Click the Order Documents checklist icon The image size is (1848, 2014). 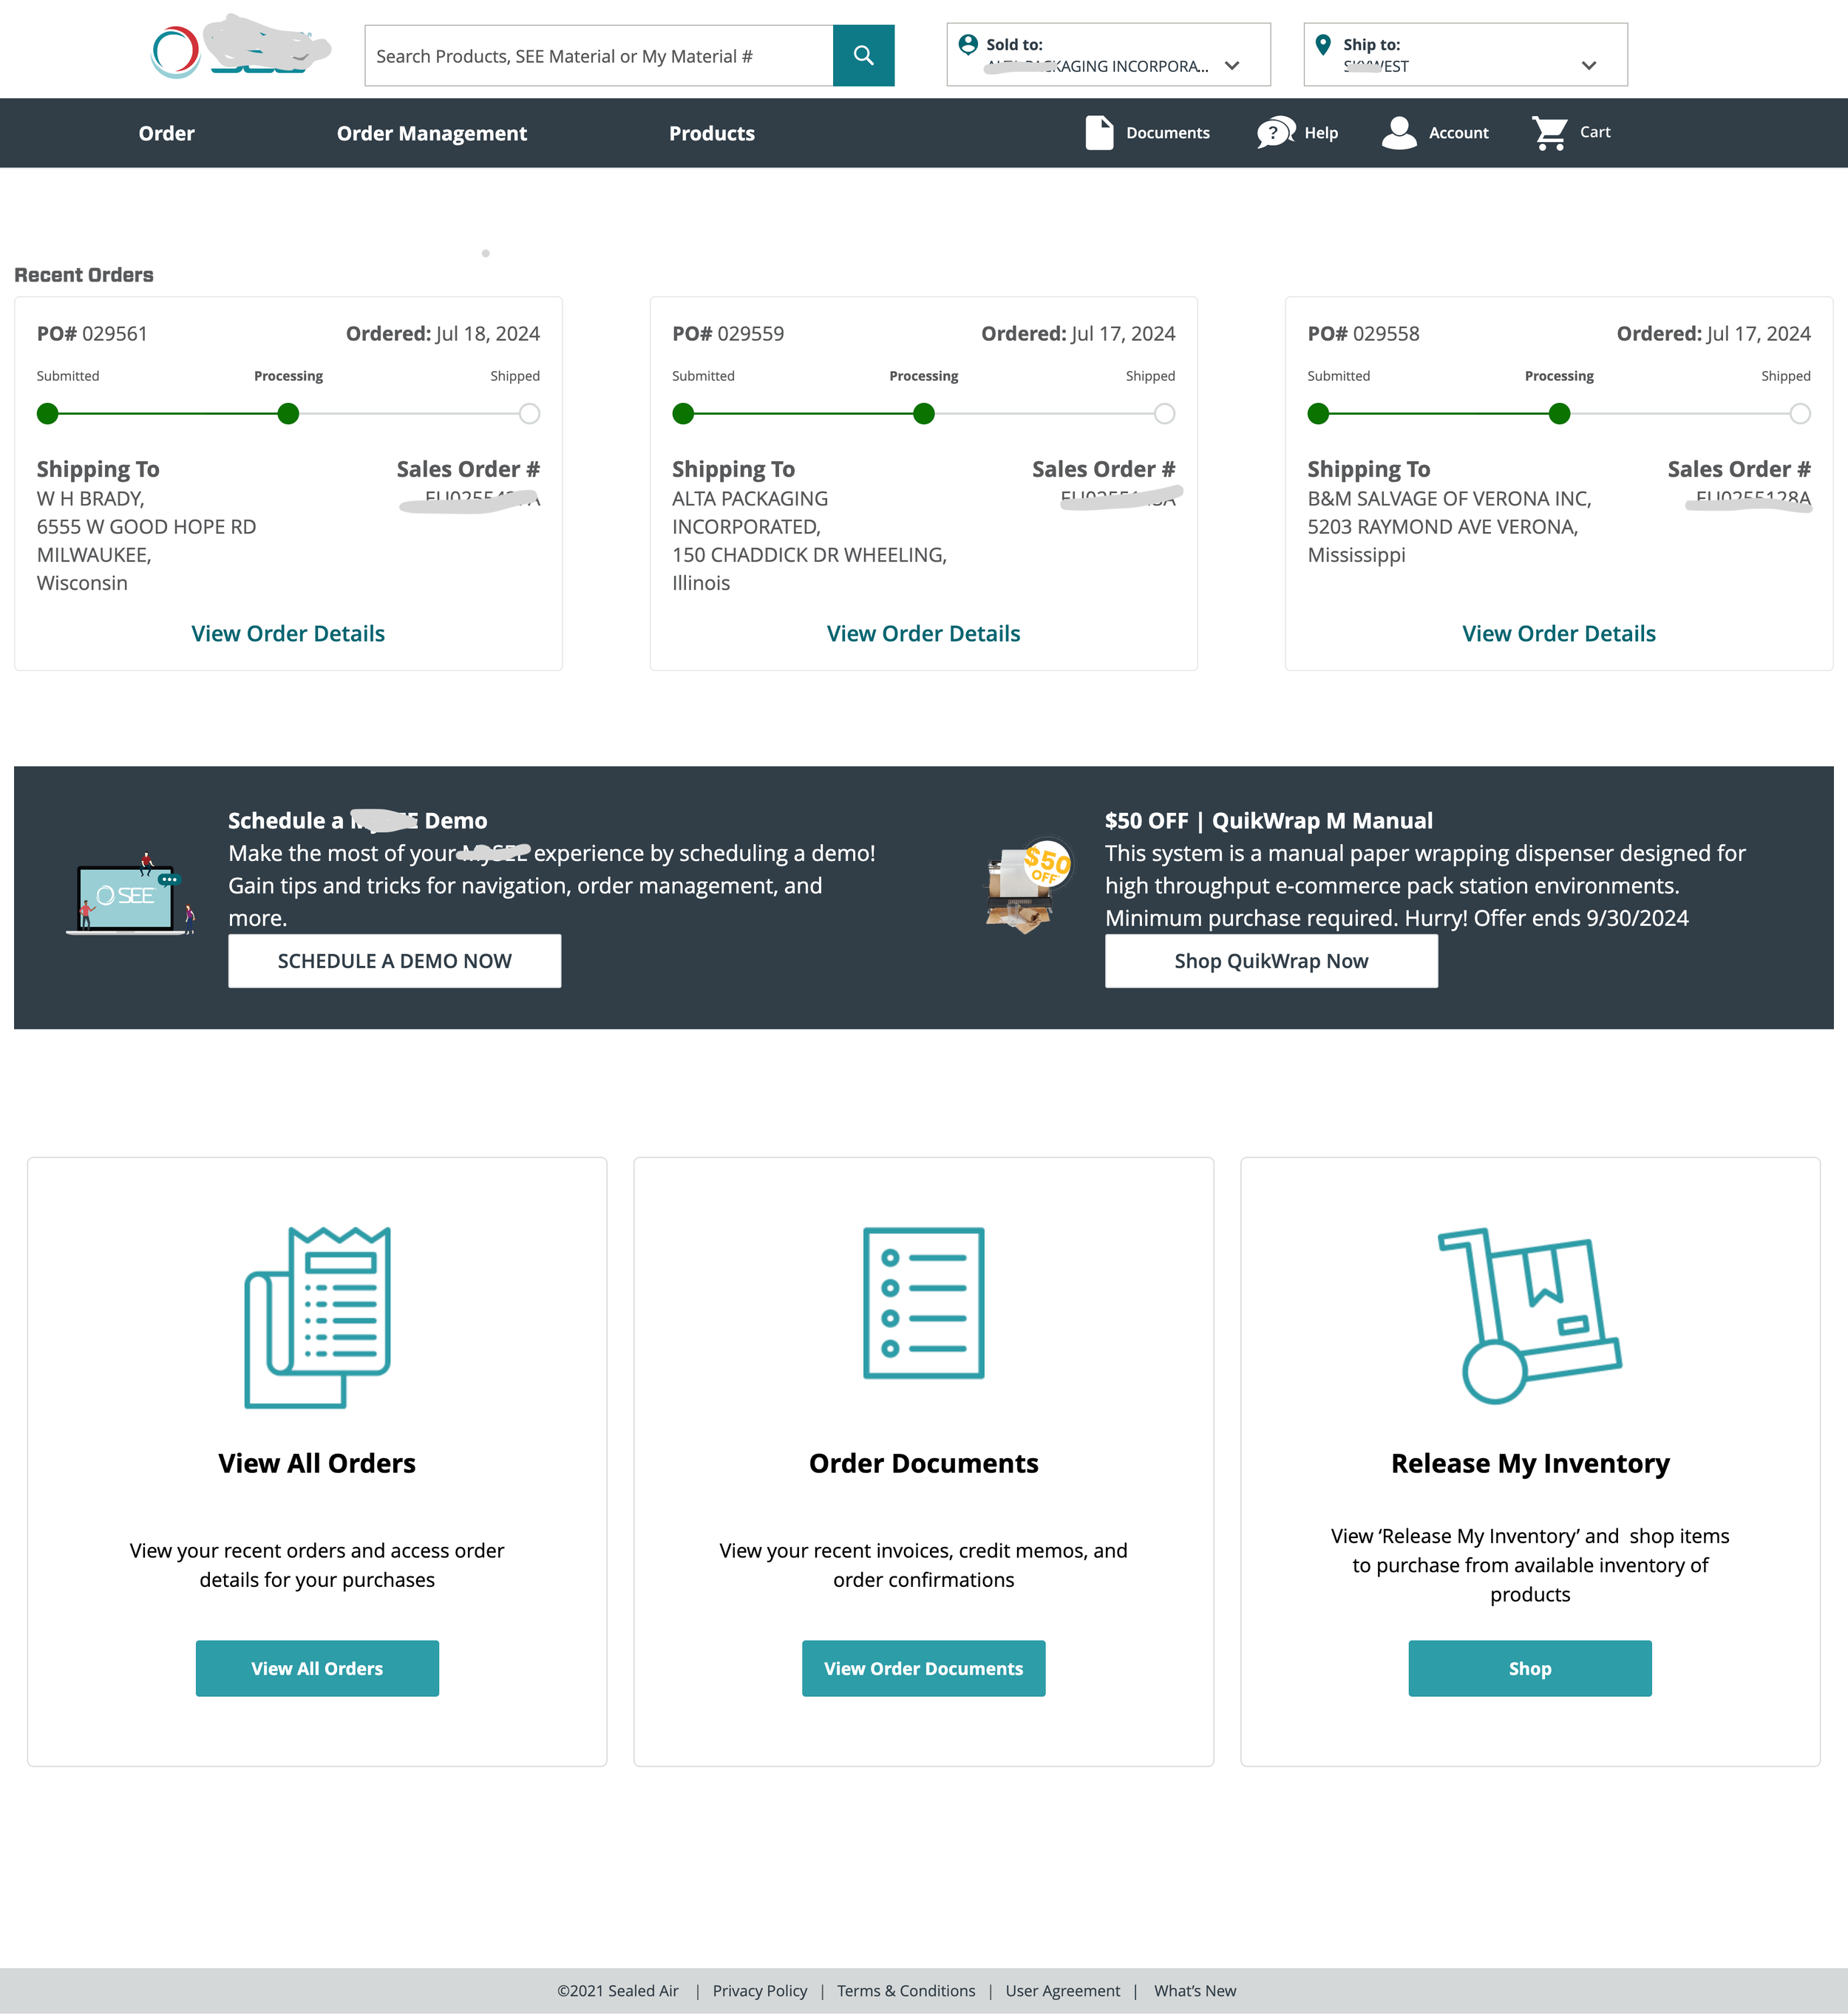click(x=923, y=1303)
